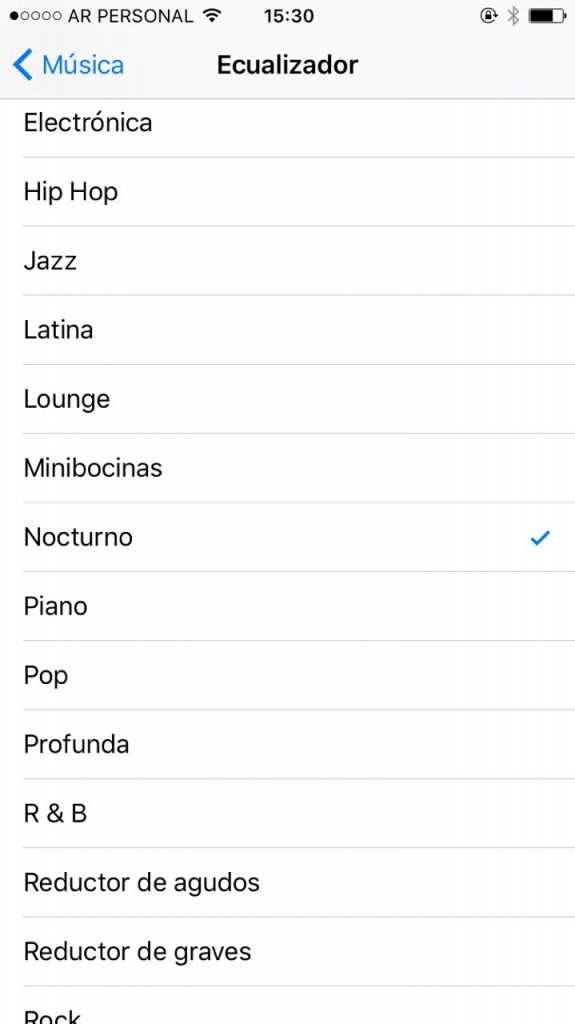Choose the Lounge equalizer setting
This screenshot has height=1024, width=575.
[288, 399]
